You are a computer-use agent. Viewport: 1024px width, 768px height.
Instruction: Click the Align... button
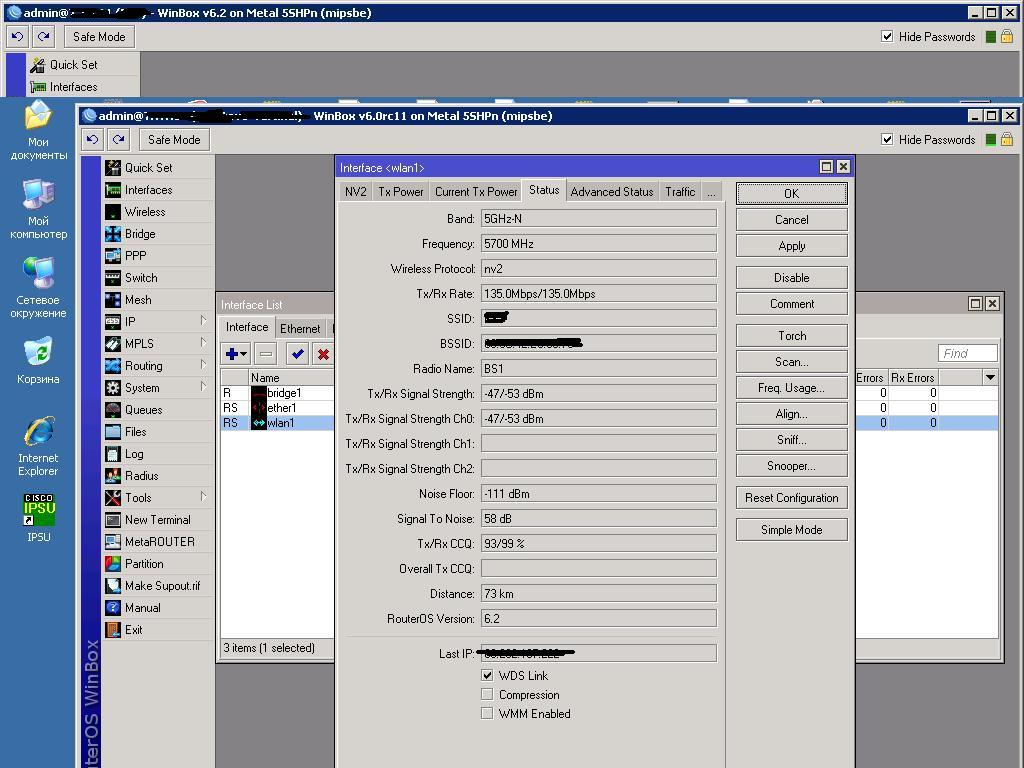coord(792,414)
